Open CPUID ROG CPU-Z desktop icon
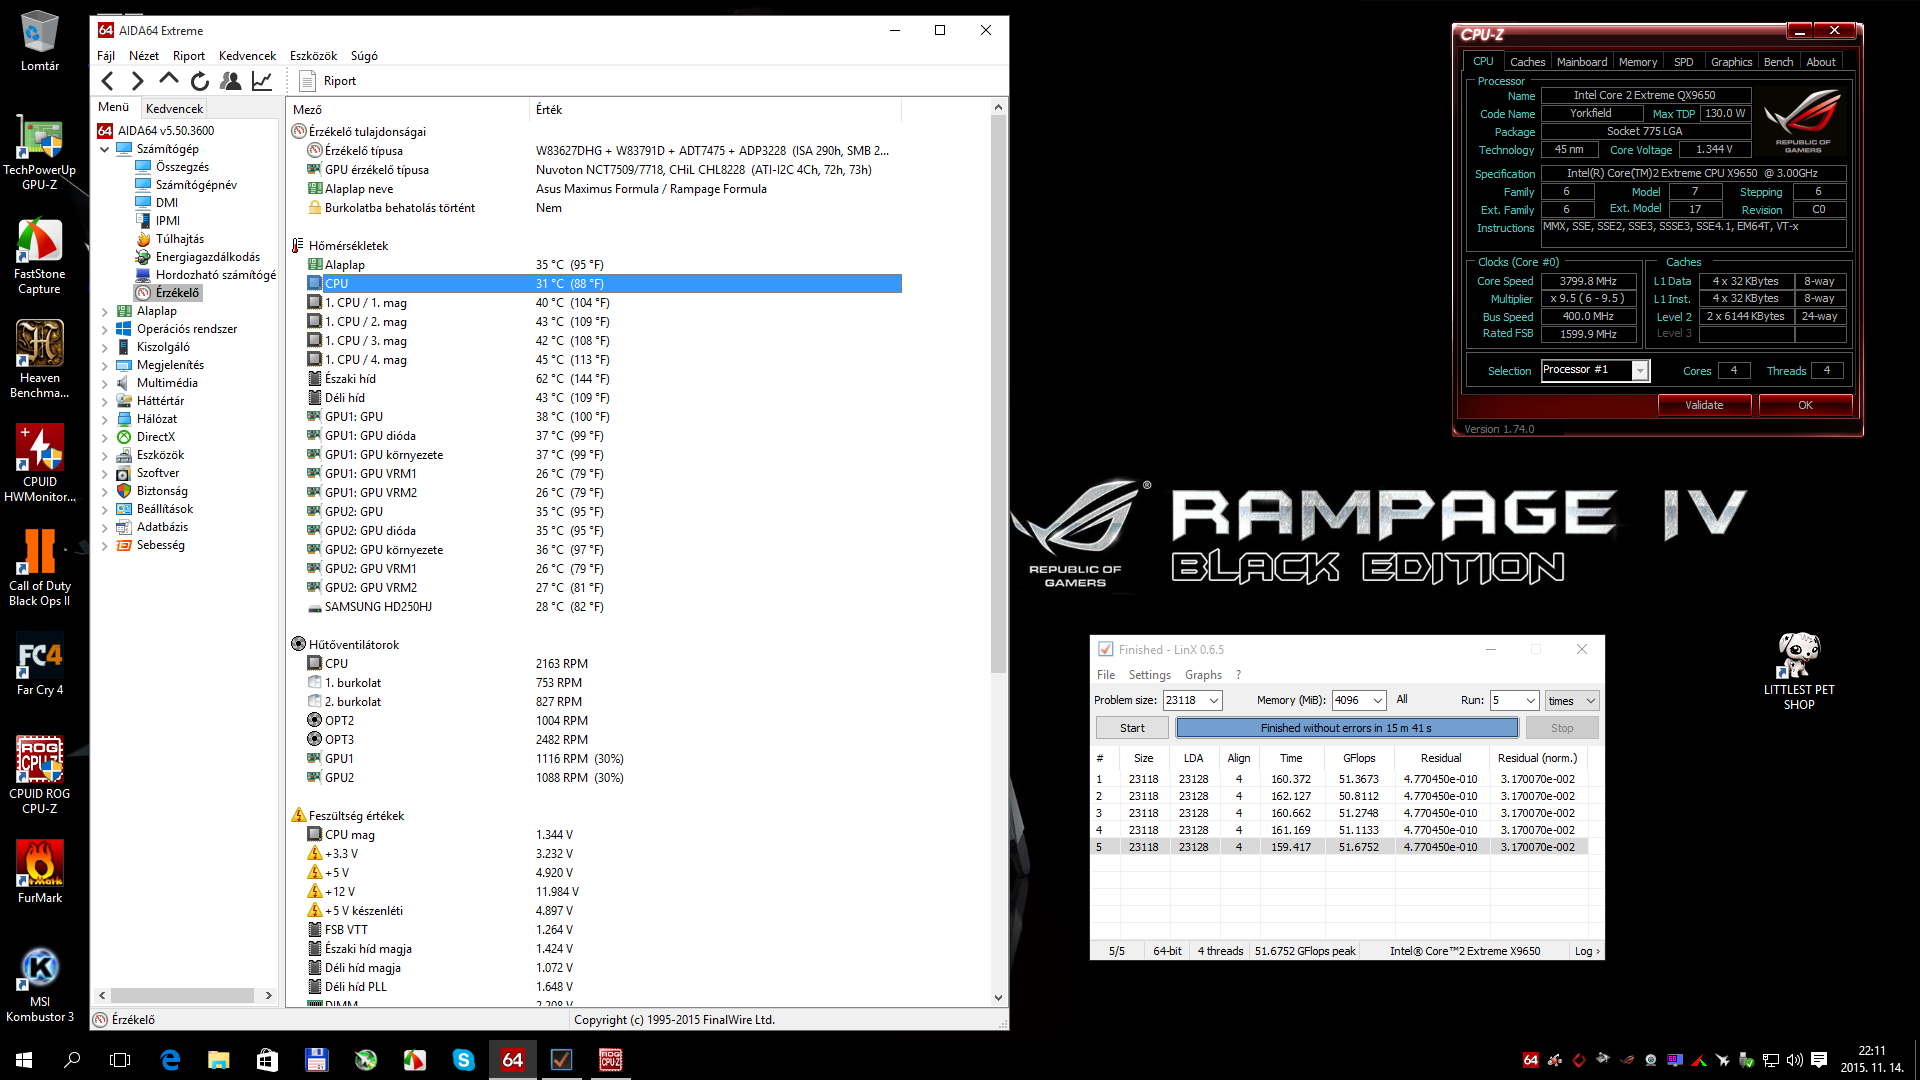 (40, 776)
